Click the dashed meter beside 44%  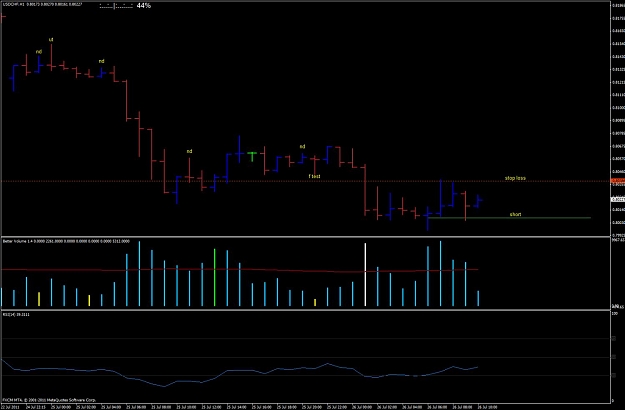(x=116, y=6)
